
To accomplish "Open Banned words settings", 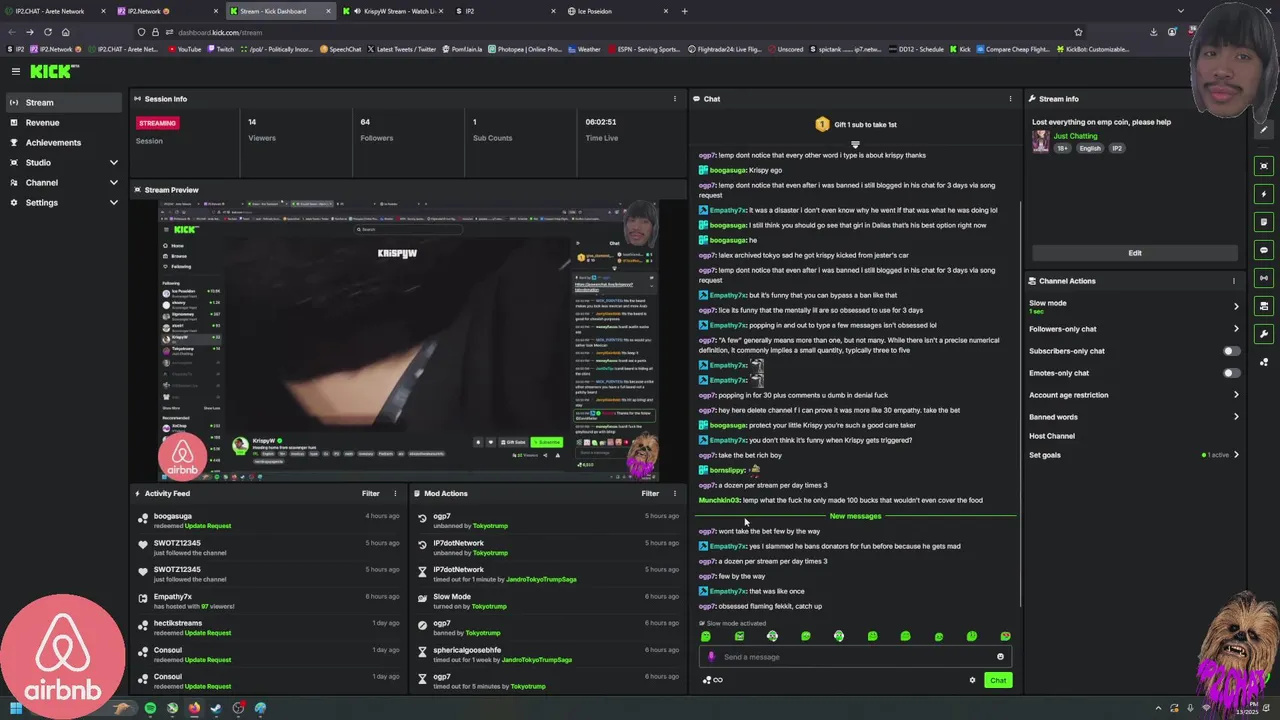I will point(1134,417).
